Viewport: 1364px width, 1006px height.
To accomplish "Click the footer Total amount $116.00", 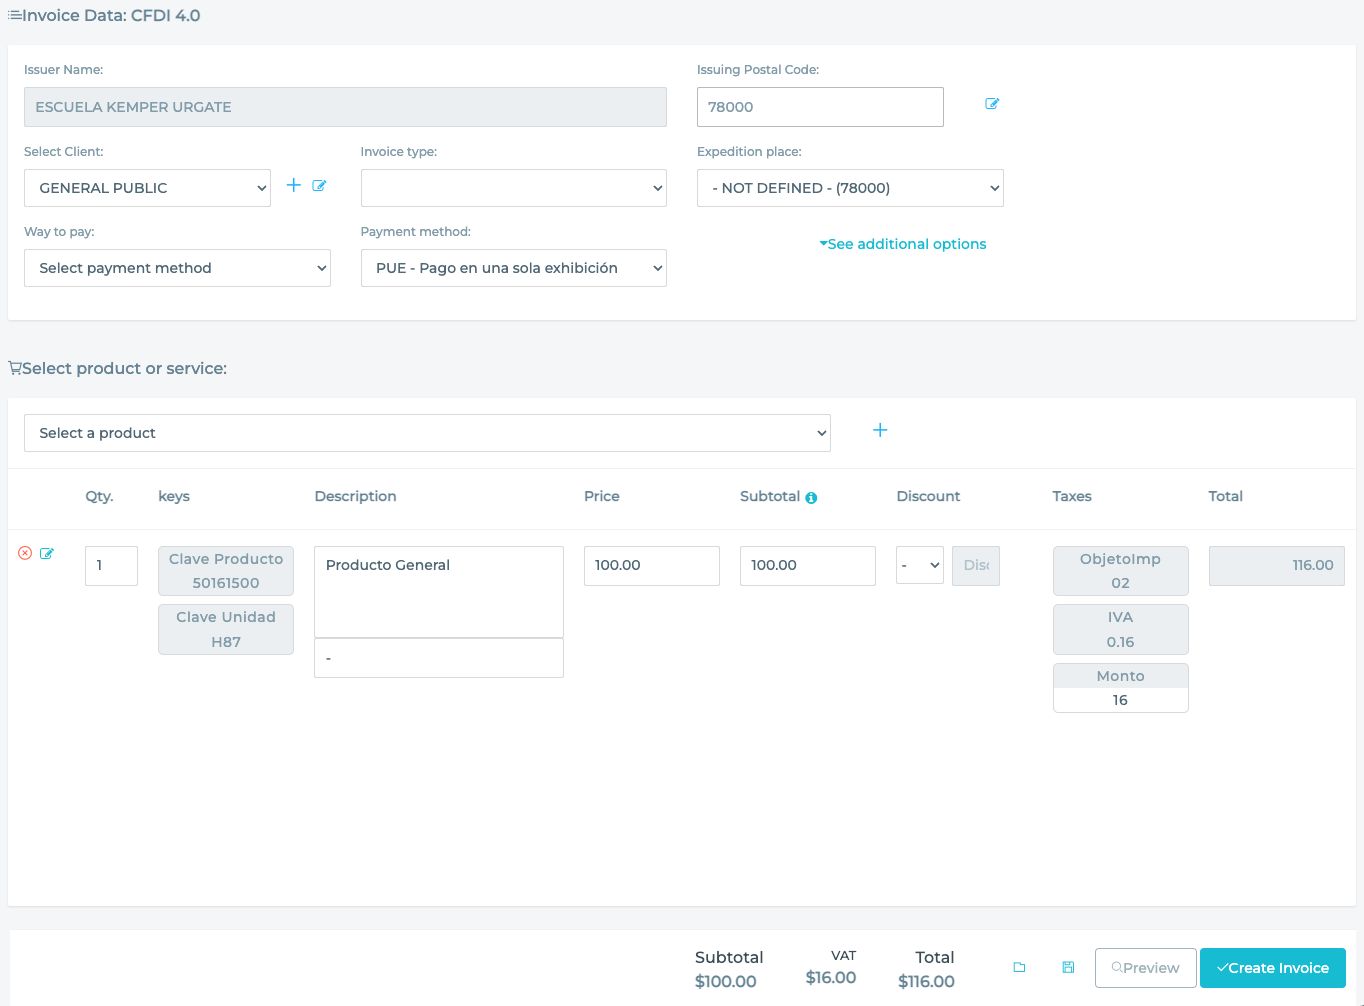I will click(x=926, y=982).
